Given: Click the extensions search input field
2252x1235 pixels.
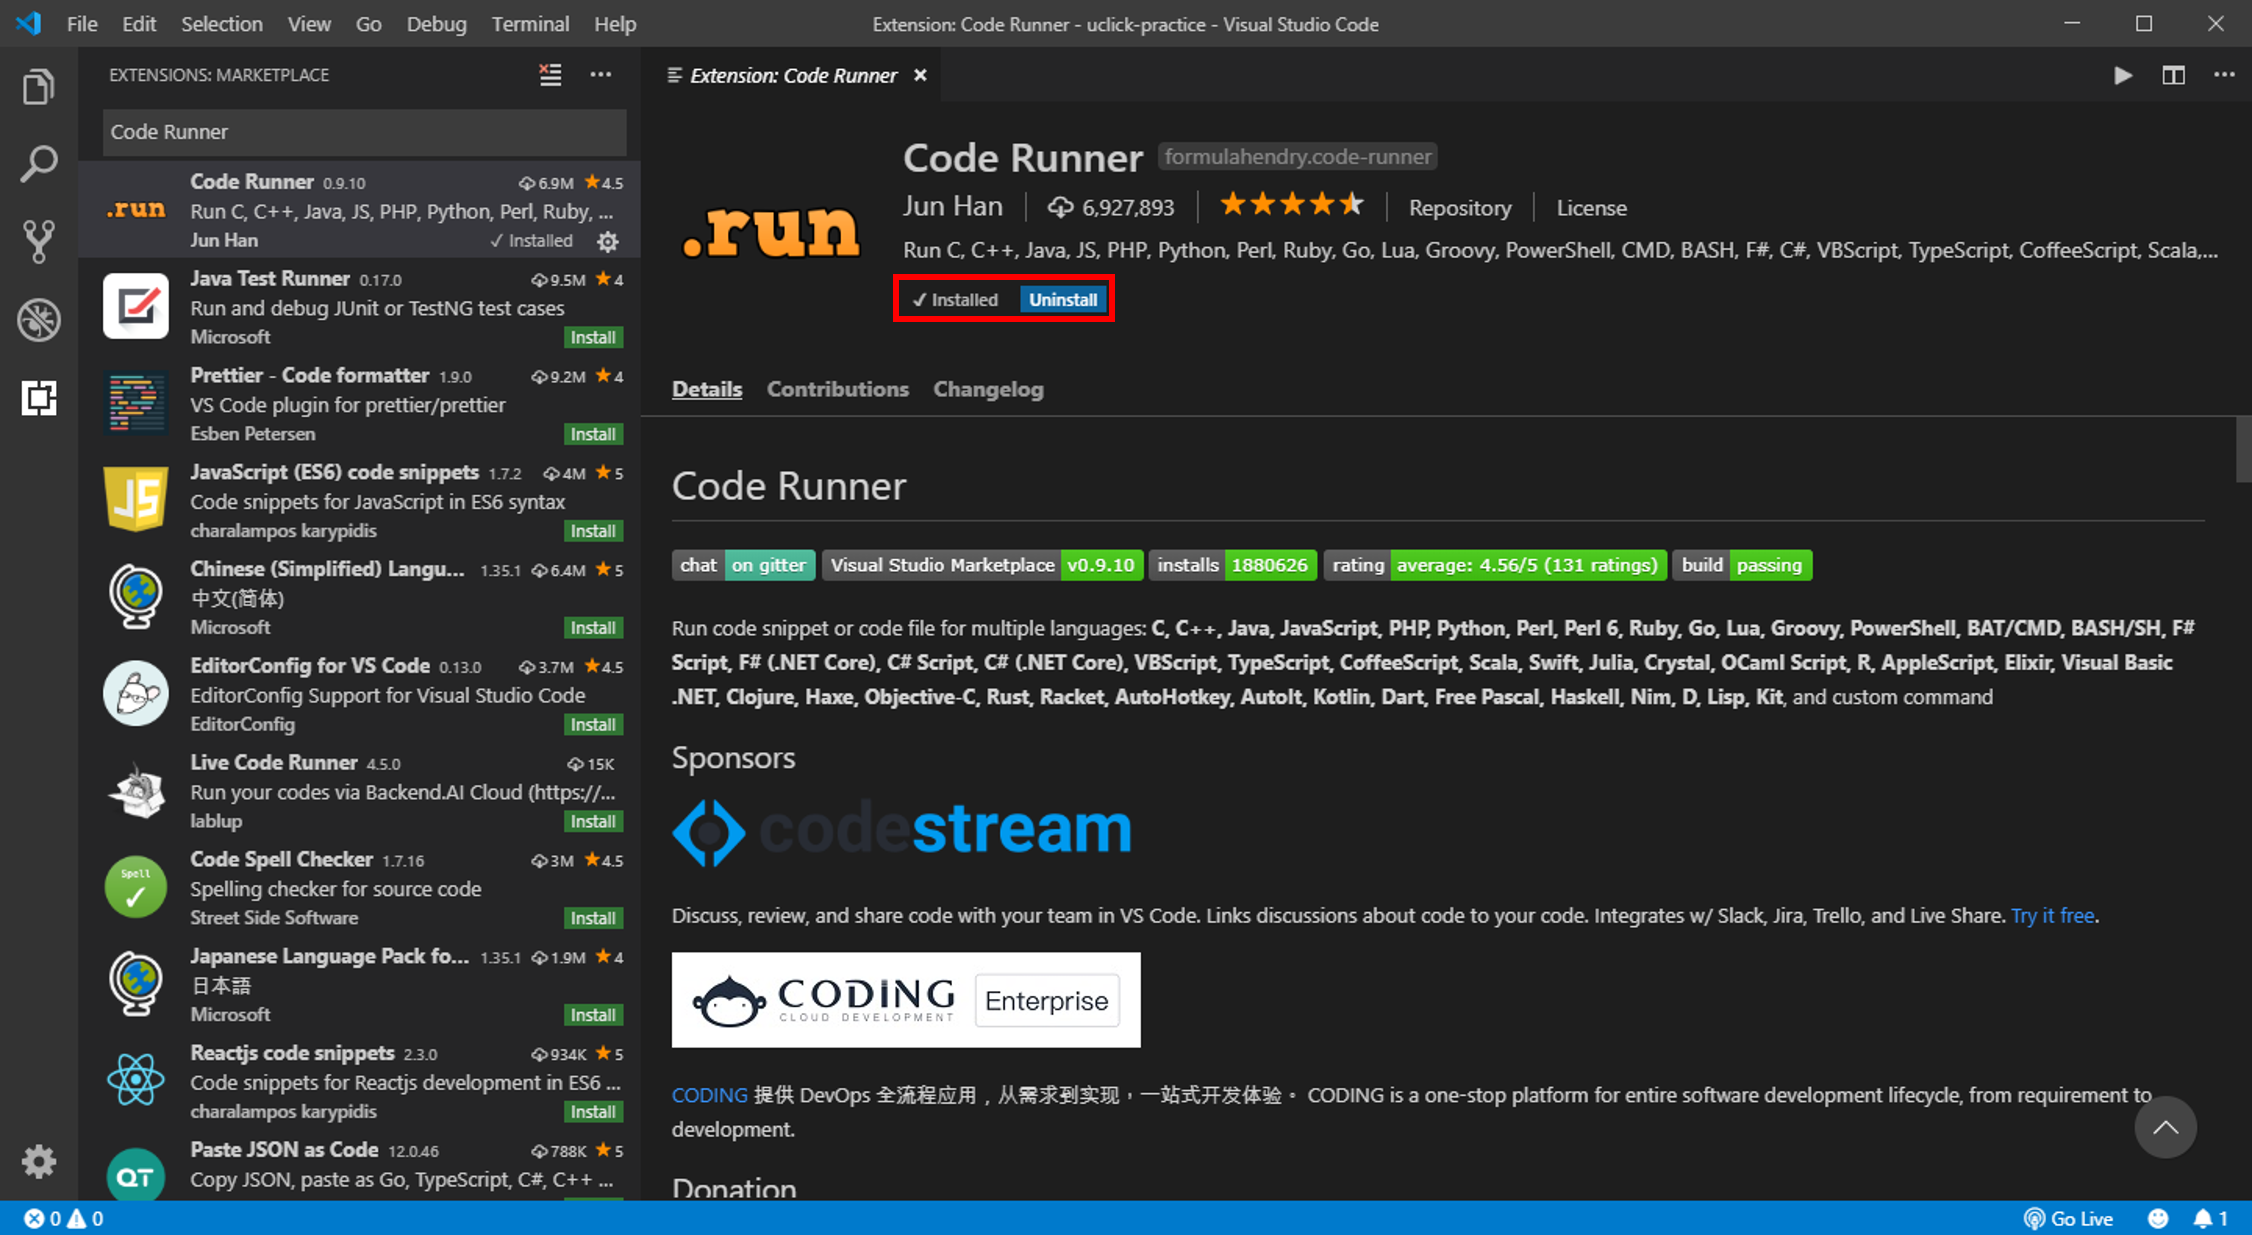Looking at the screenshot, I should pyautogui.click(x=364, y=132).
